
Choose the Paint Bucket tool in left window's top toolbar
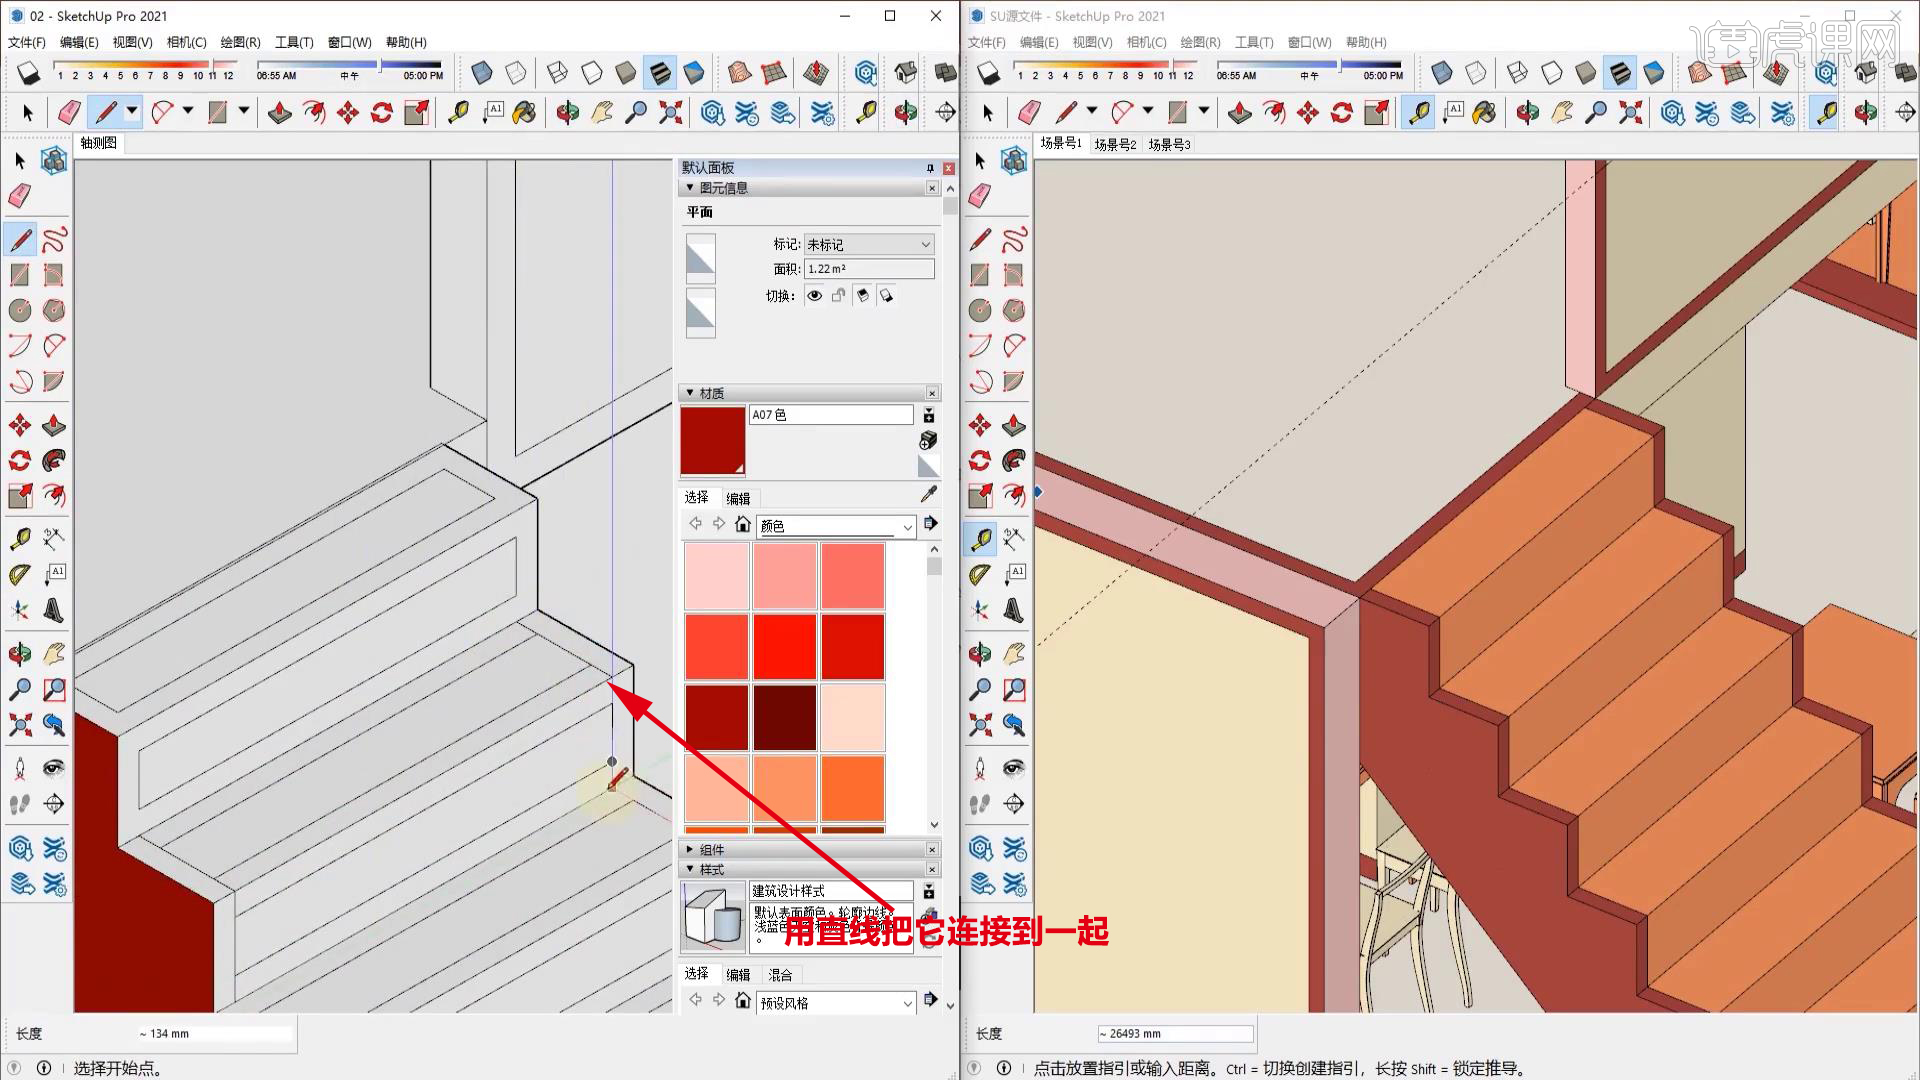tap(525, 112)
